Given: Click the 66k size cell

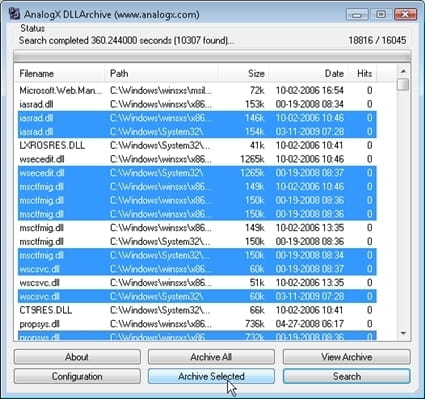Looking at the screenshot, I should click(x=257, y=310).
